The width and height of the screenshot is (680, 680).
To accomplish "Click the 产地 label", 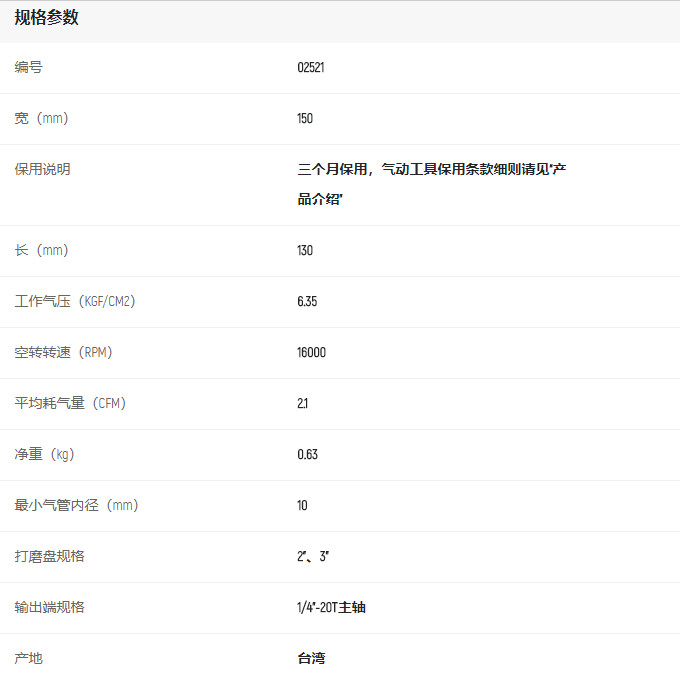I will (x=29, y=659).
